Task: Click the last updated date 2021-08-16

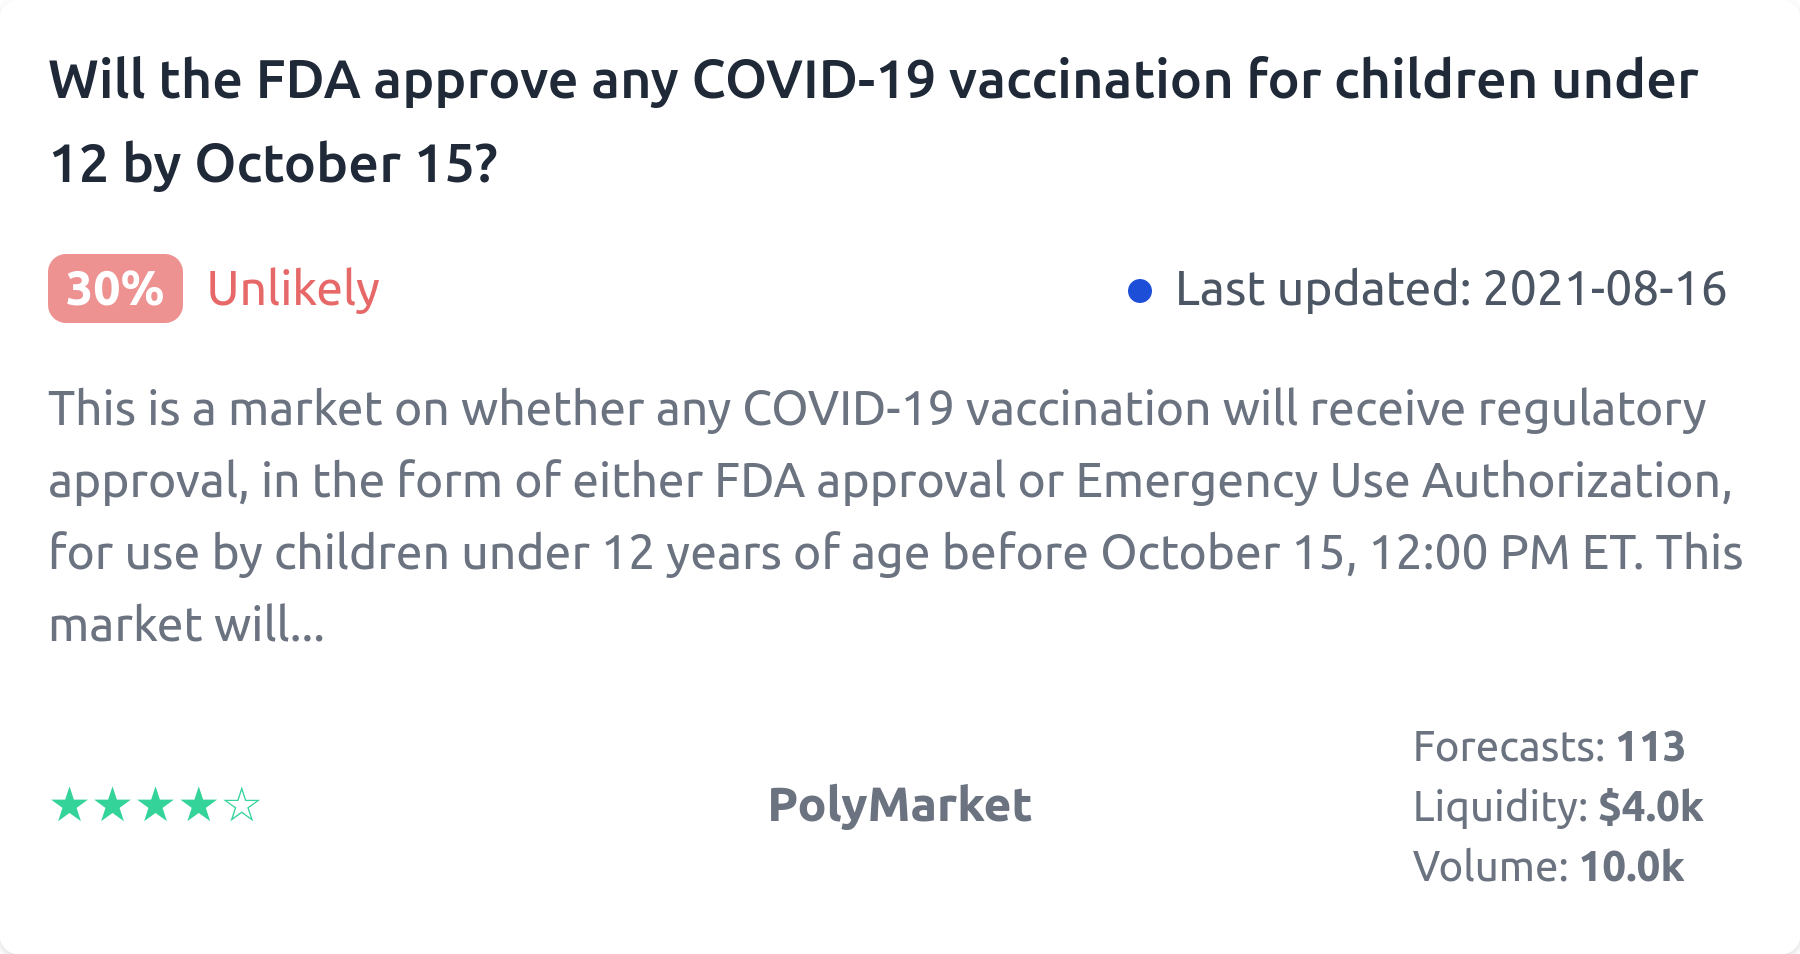Action: (x=1604, y=289)
